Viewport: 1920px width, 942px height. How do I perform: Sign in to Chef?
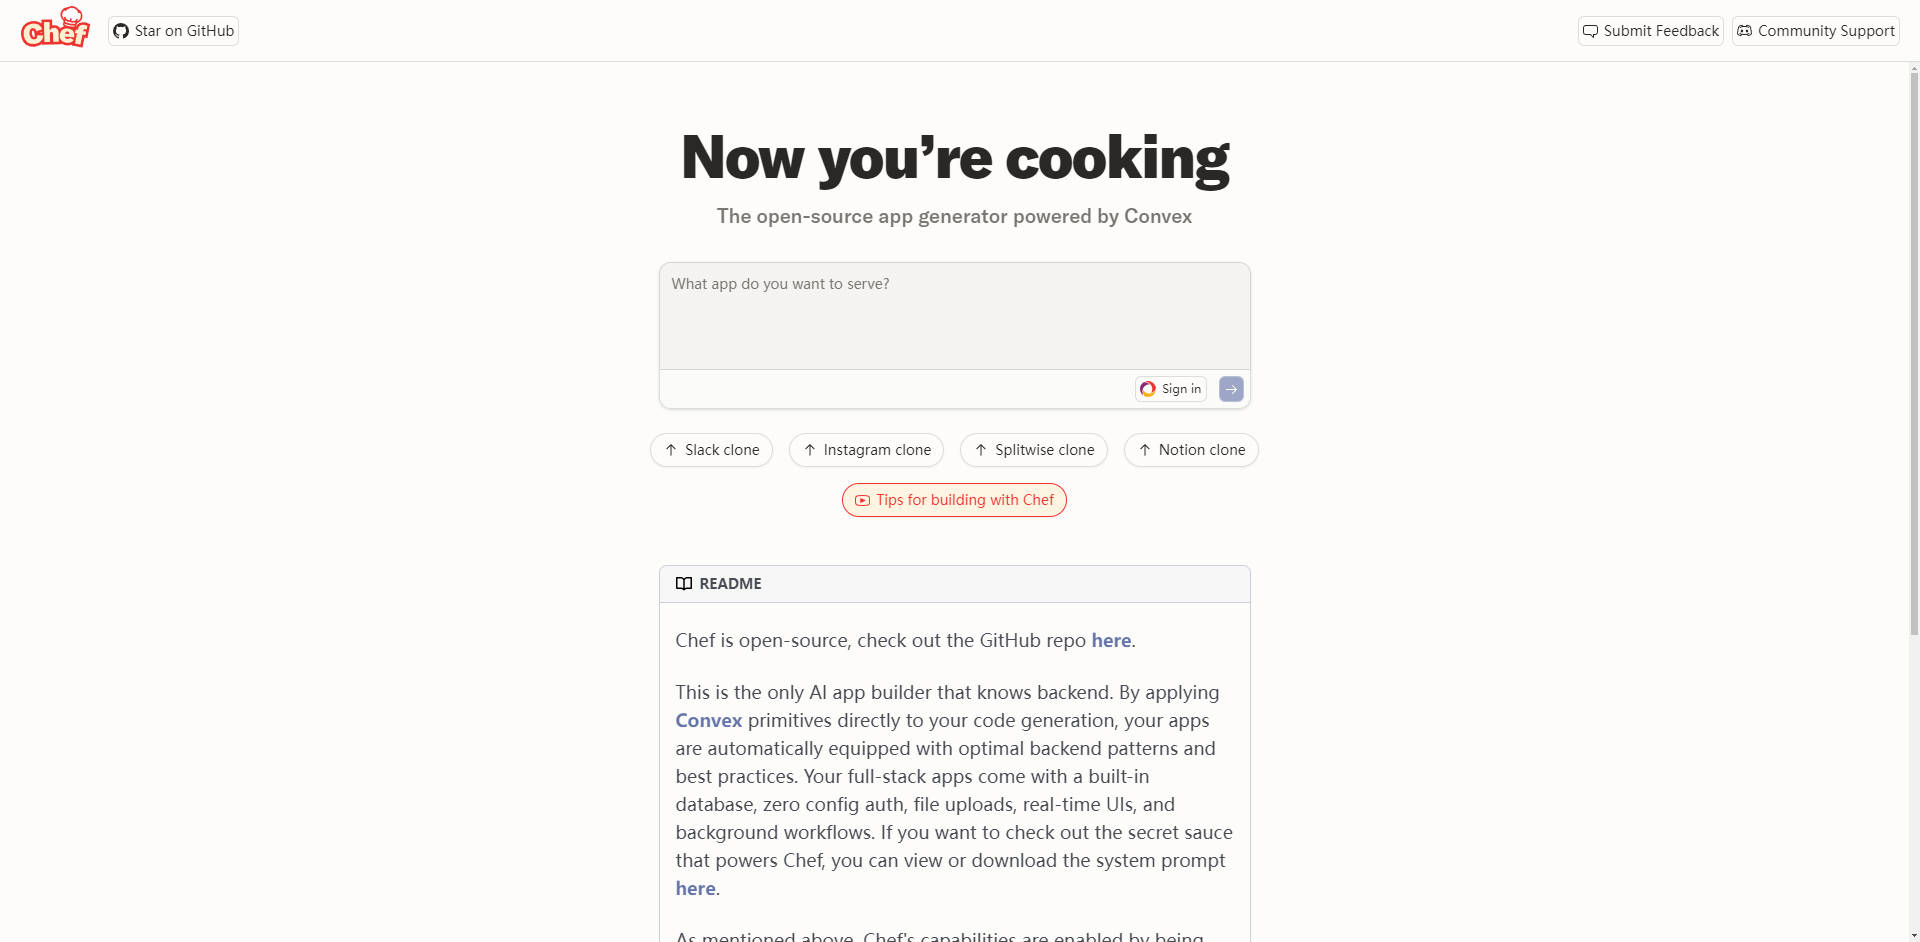(x=1171, y=389)
